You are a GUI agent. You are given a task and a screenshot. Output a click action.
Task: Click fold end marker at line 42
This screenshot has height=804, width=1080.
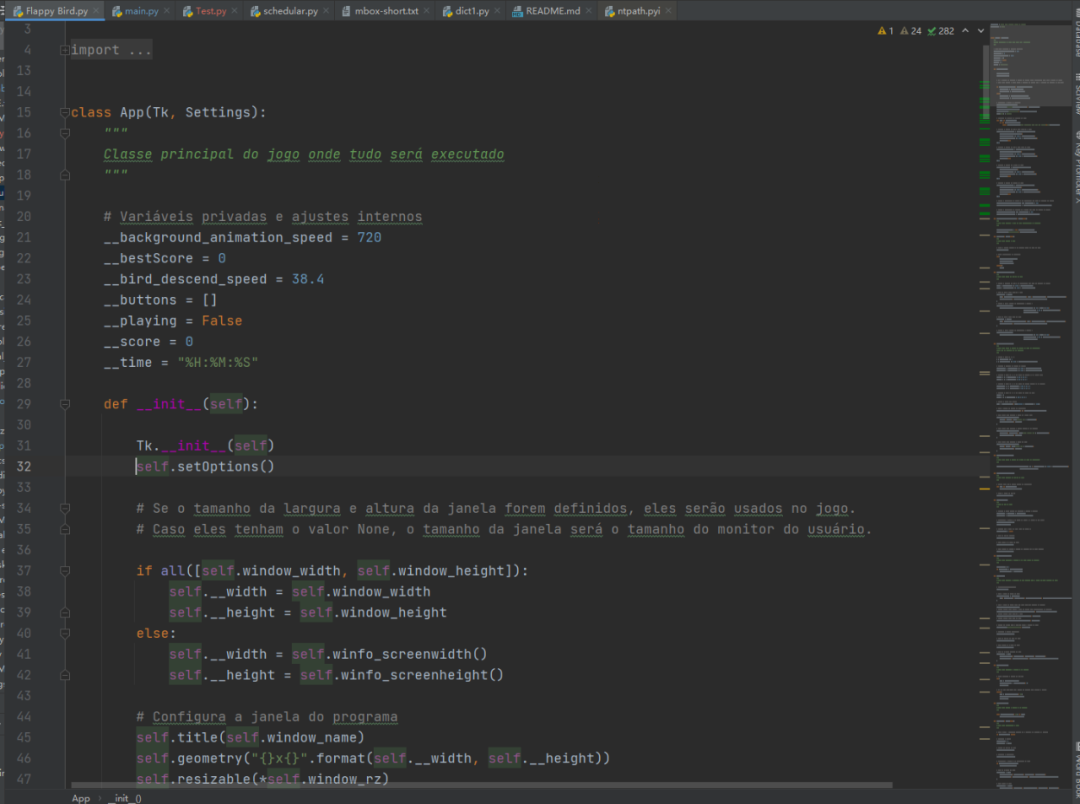pos(65,676)
